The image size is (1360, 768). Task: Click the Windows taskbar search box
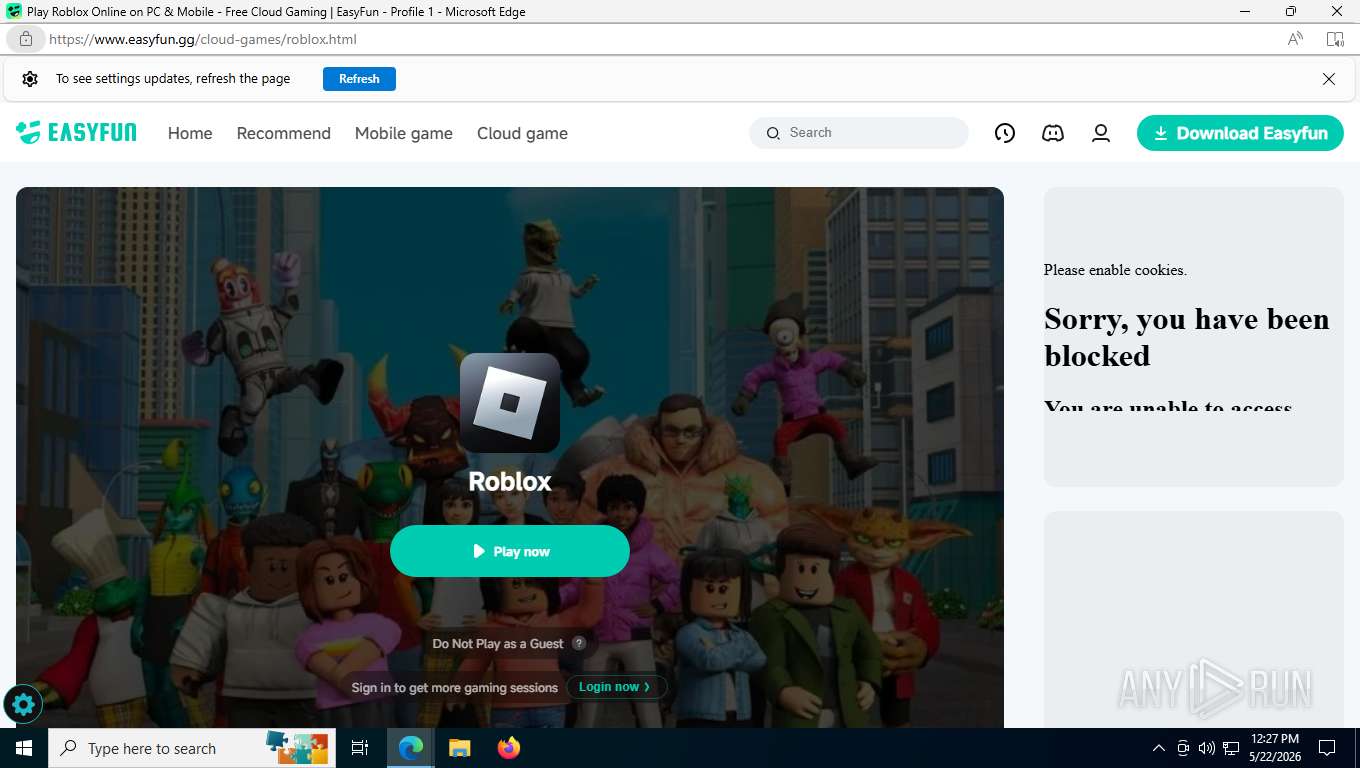click(191, 748)
